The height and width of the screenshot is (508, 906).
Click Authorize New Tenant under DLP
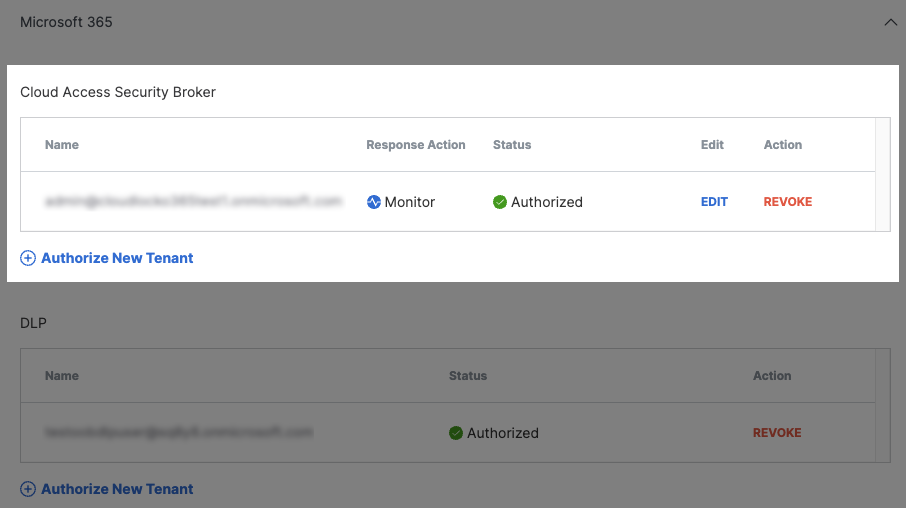117,489
